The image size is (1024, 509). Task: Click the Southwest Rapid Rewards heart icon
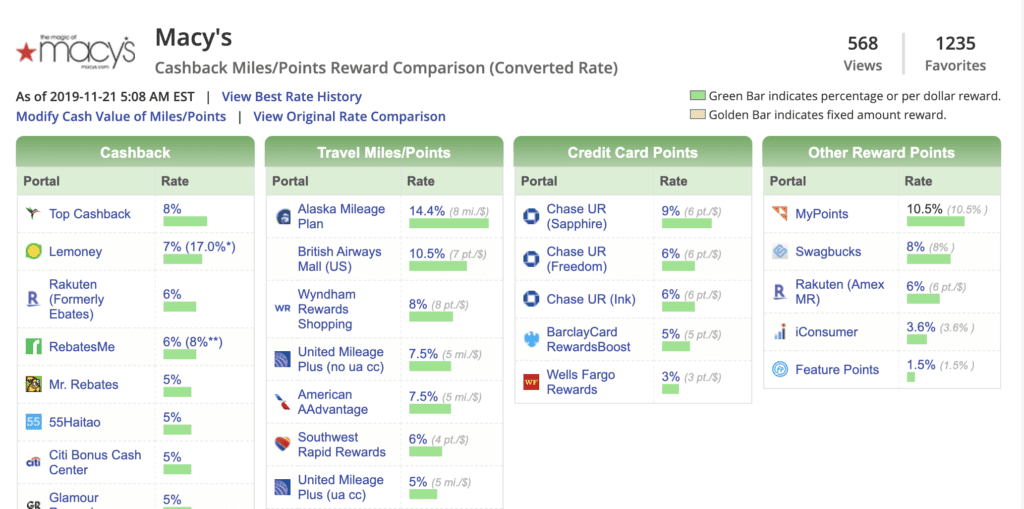pos(282,445)
